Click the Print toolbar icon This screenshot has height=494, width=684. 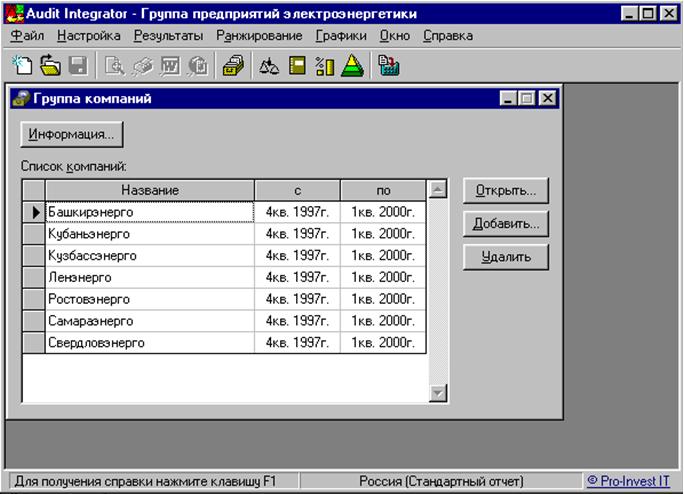click(x=143, y=66)
